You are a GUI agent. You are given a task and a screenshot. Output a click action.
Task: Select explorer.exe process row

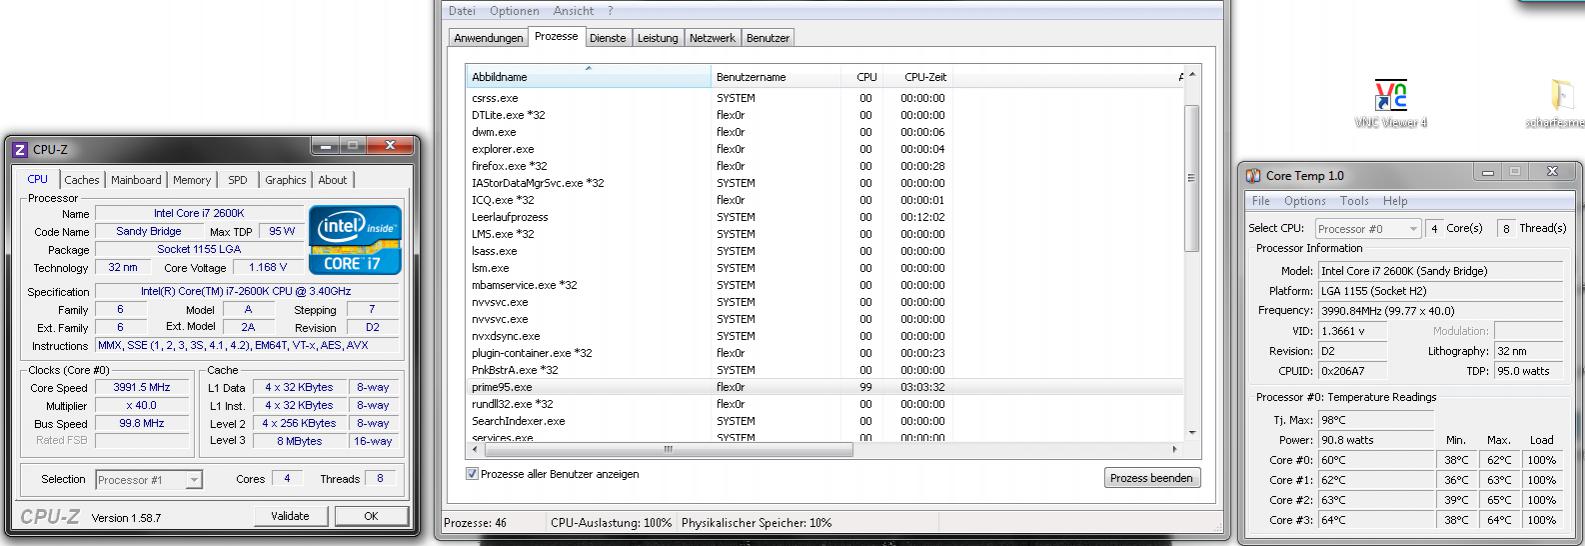(825, 149)
